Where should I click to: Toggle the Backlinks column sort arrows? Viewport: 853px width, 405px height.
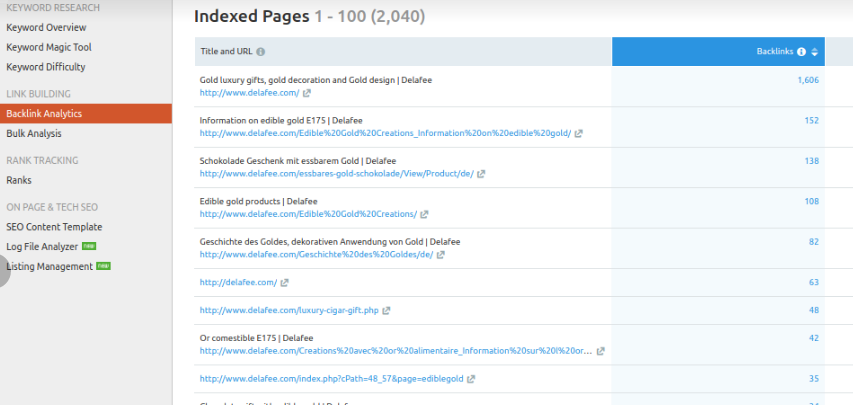pyautogui.click(x=815, y=52)
